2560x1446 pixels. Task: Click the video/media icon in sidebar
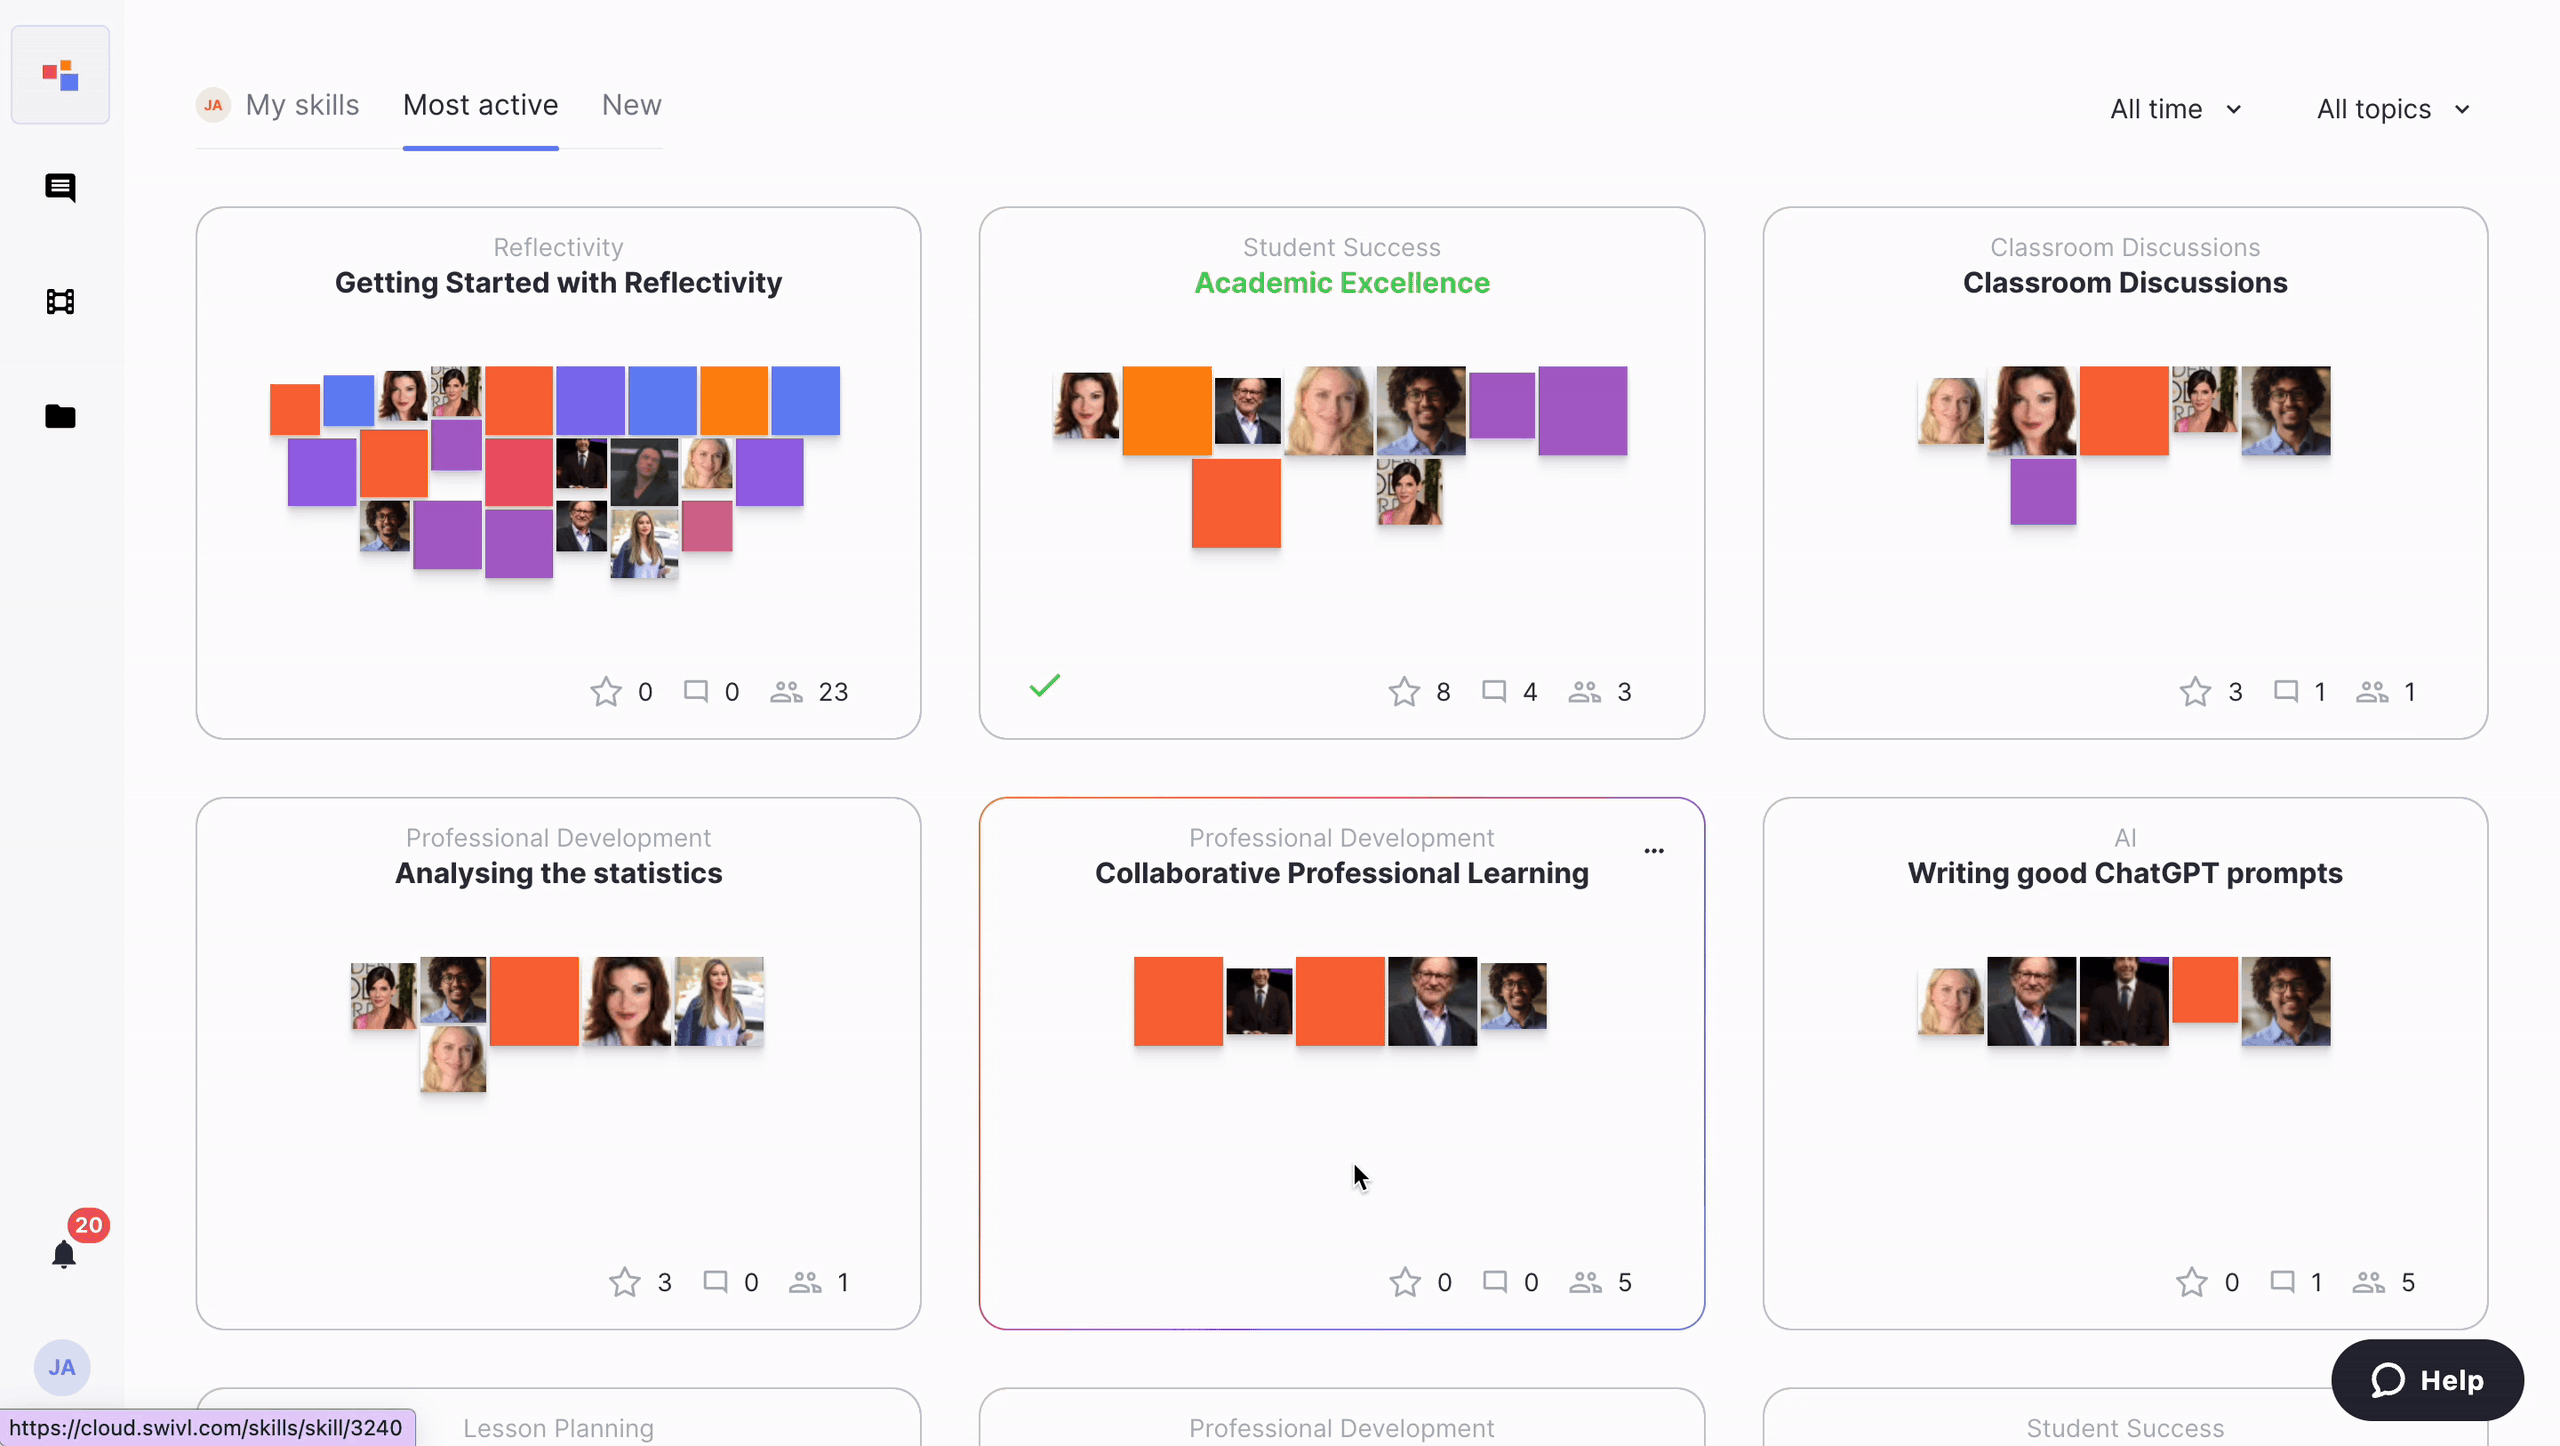click(x=62, y=301)
